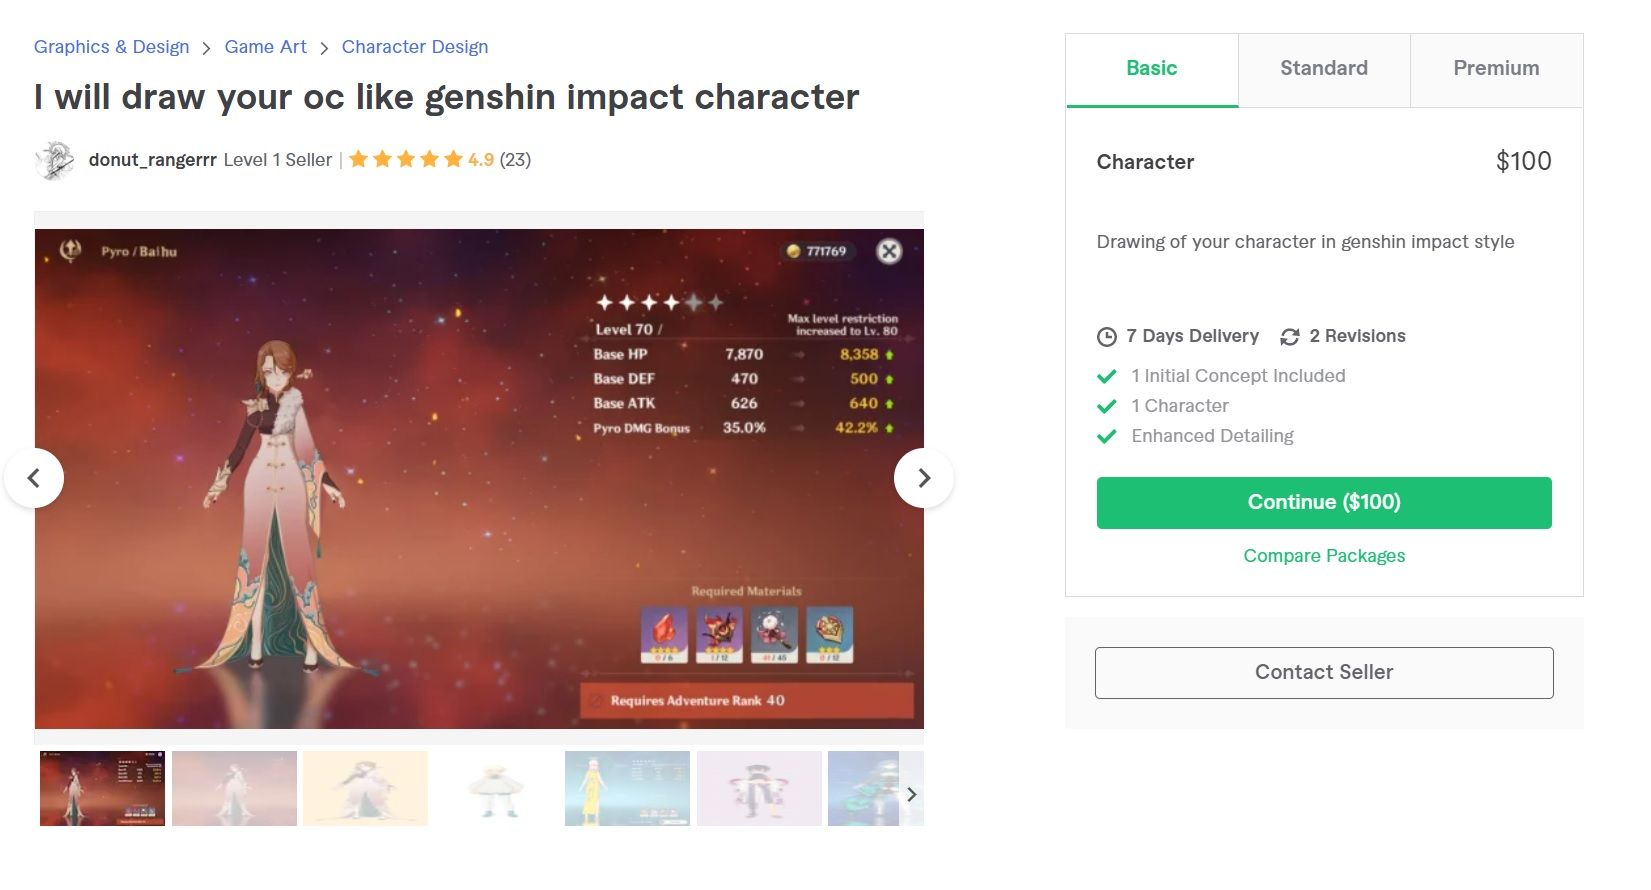This screenshot has width=1651, height=890.
Task: Open the Game Art breadcrumb link
Action: (266, 47)
